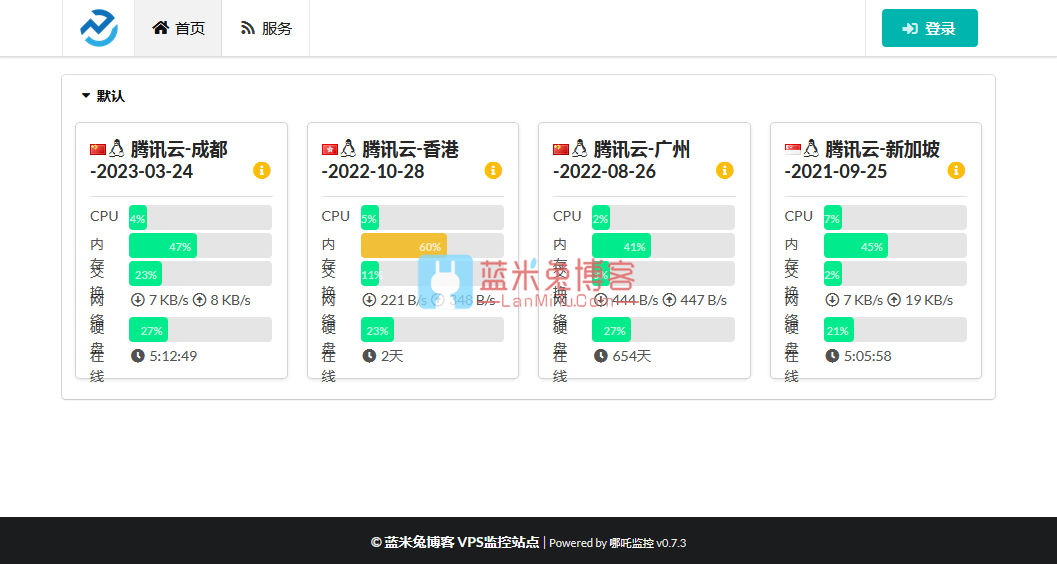This screenshot has height=564, width=1057.
Task: Click China flag on 腾讯云-广州 card
Action: click(x=561, y=149)
